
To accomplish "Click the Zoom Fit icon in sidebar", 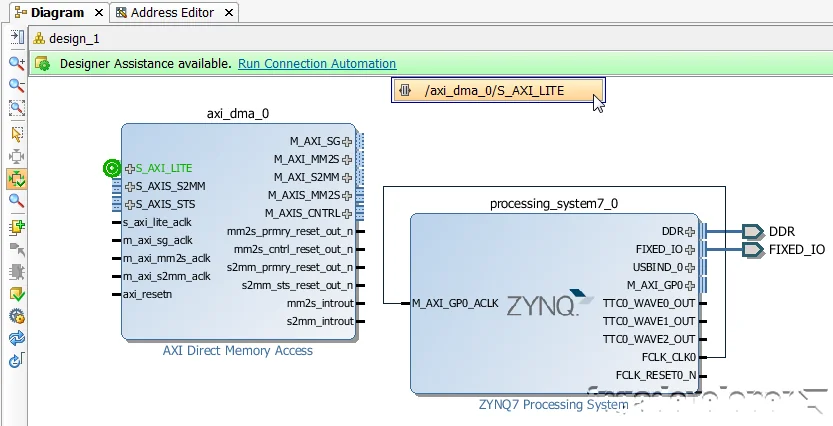I will tap(17, 108).
